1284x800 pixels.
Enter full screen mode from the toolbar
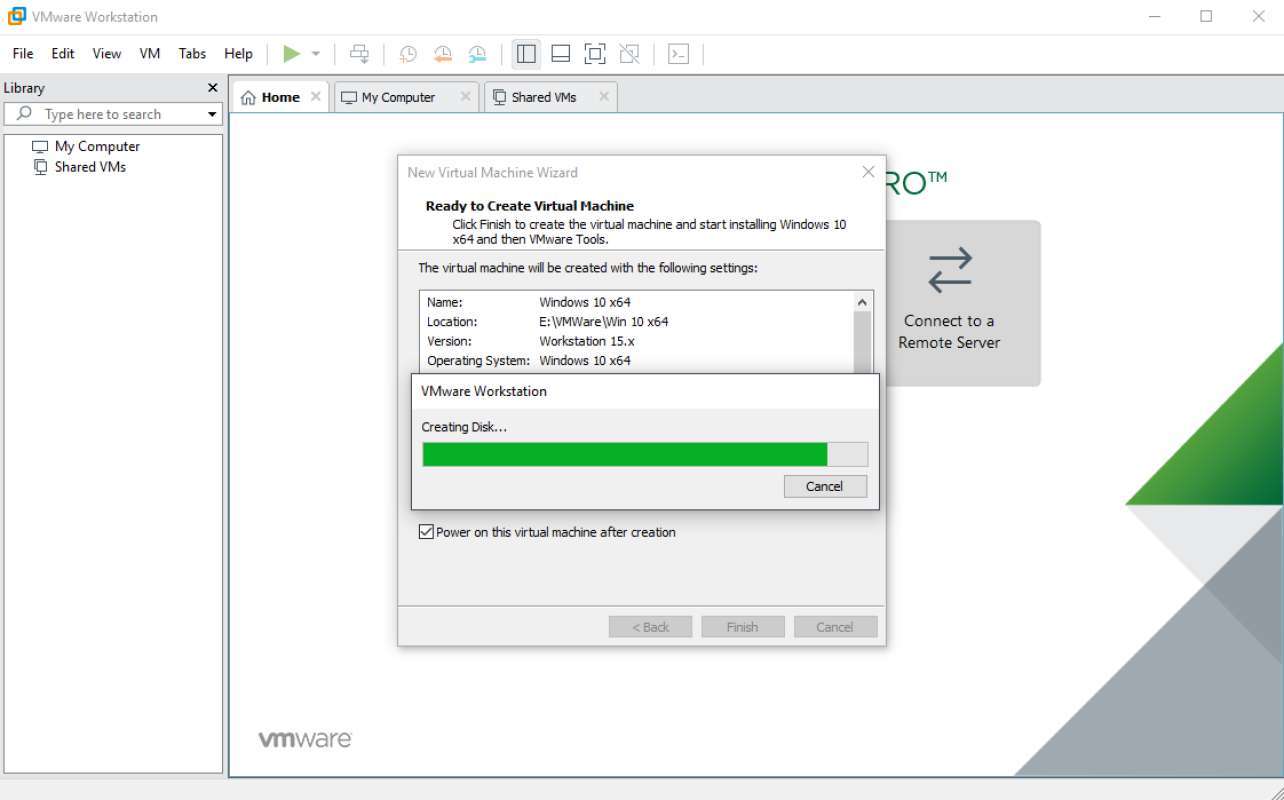point(594,53)
